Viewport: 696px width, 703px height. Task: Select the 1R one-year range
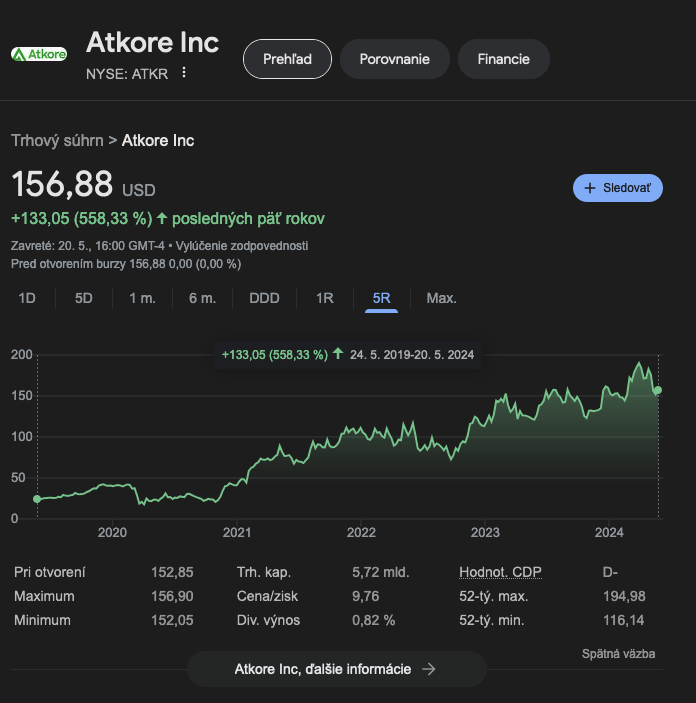tap(325, 298)
